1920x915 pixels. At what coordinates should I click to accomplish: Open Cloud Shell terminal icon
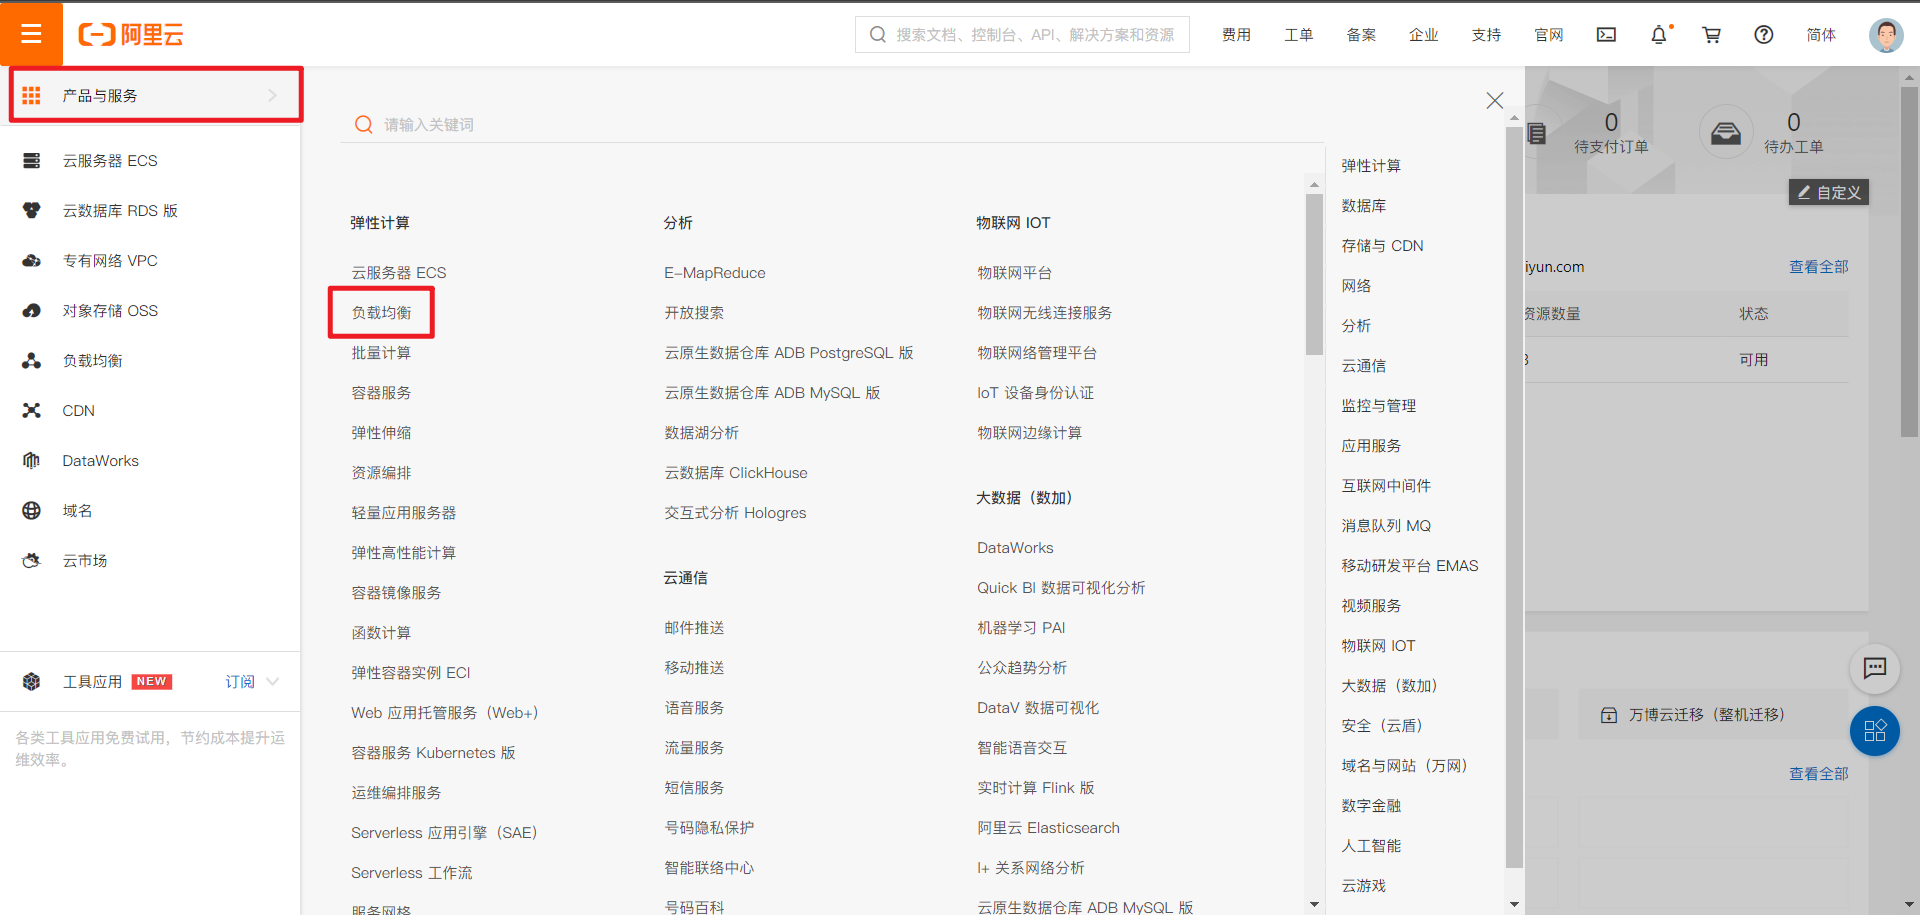[1606, 35]
